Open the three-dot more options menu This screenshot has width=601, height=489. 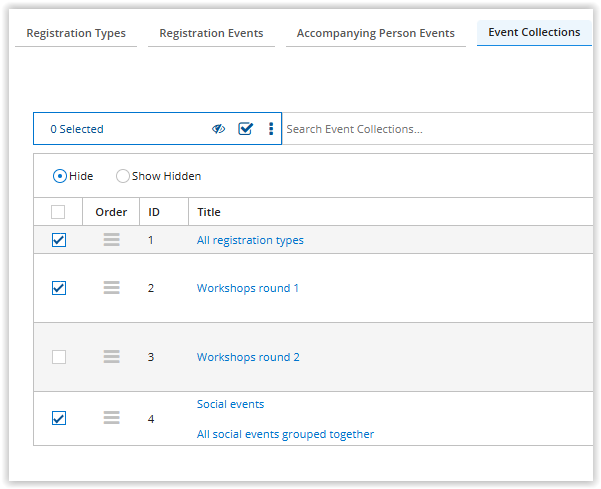click(x=271, y=129)
